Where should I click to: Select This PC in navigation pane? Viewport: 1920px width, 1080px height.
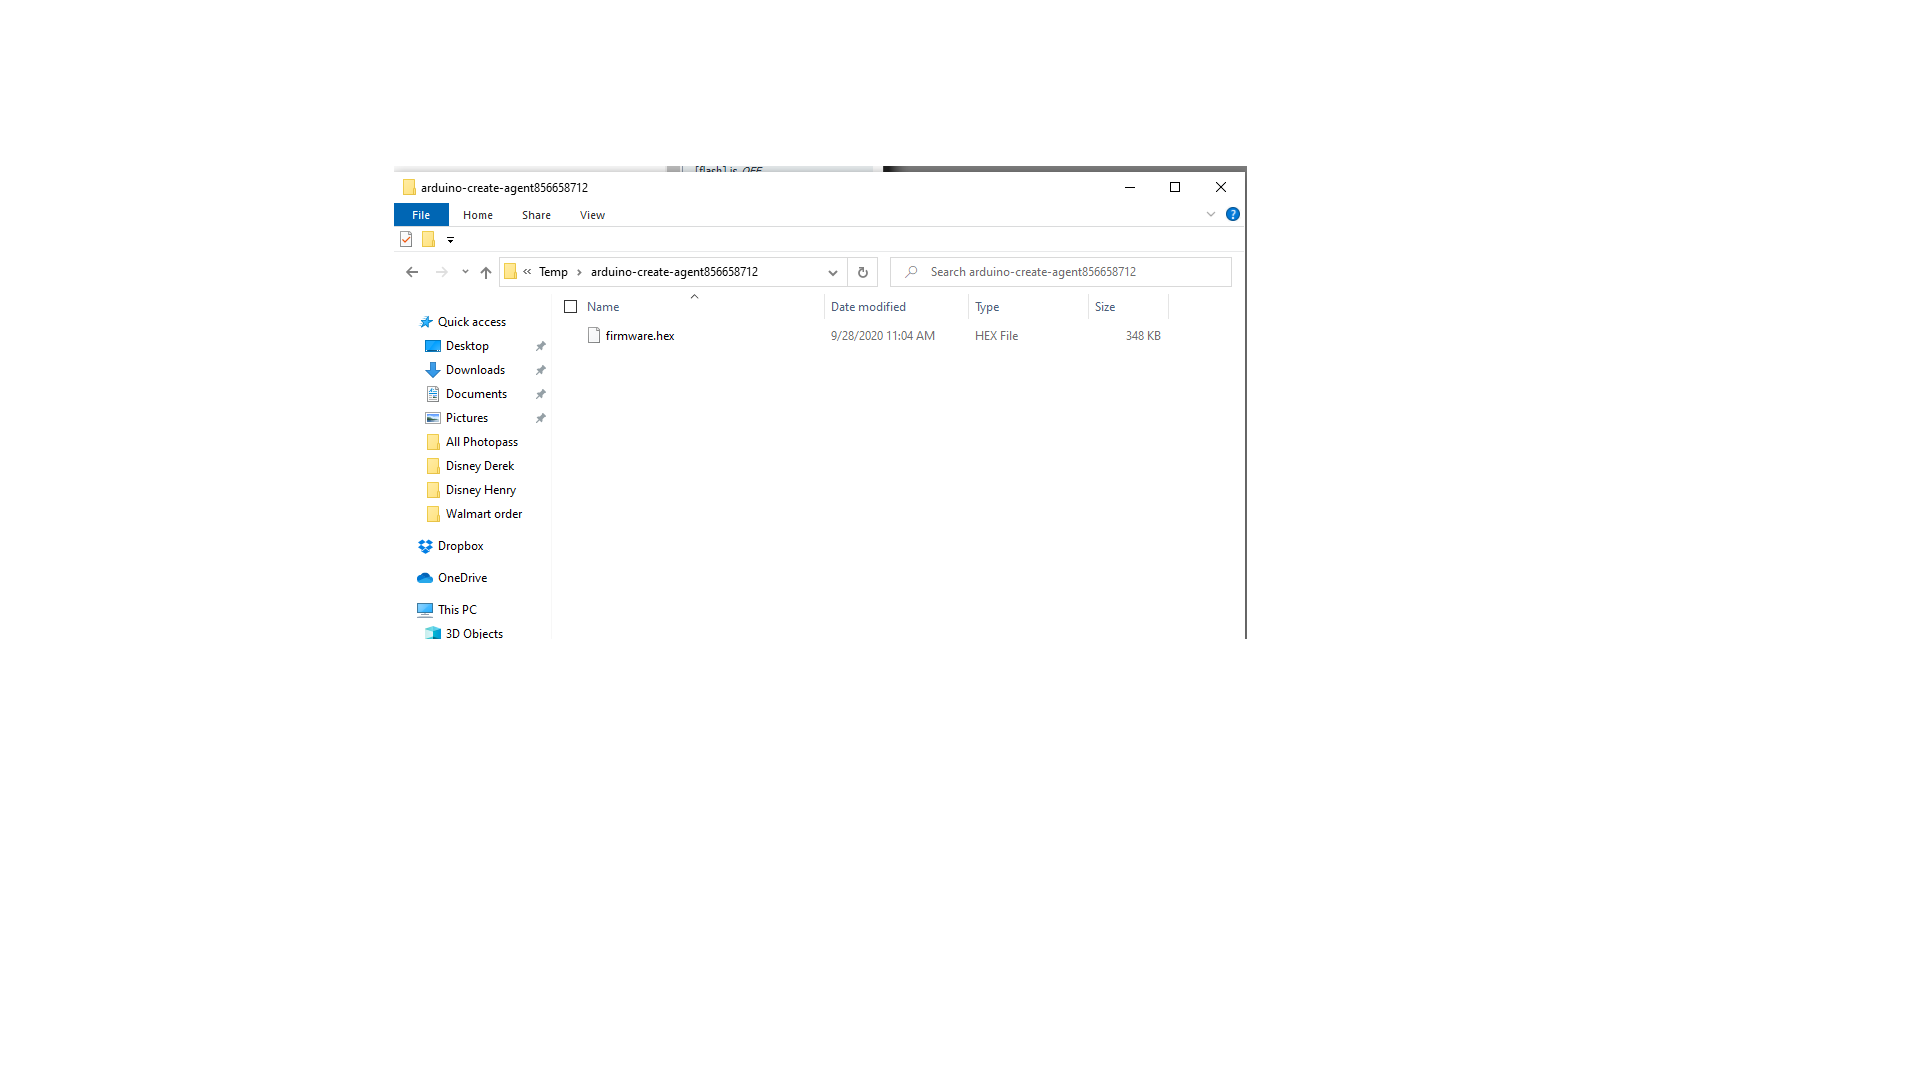[x=457, y=610]
